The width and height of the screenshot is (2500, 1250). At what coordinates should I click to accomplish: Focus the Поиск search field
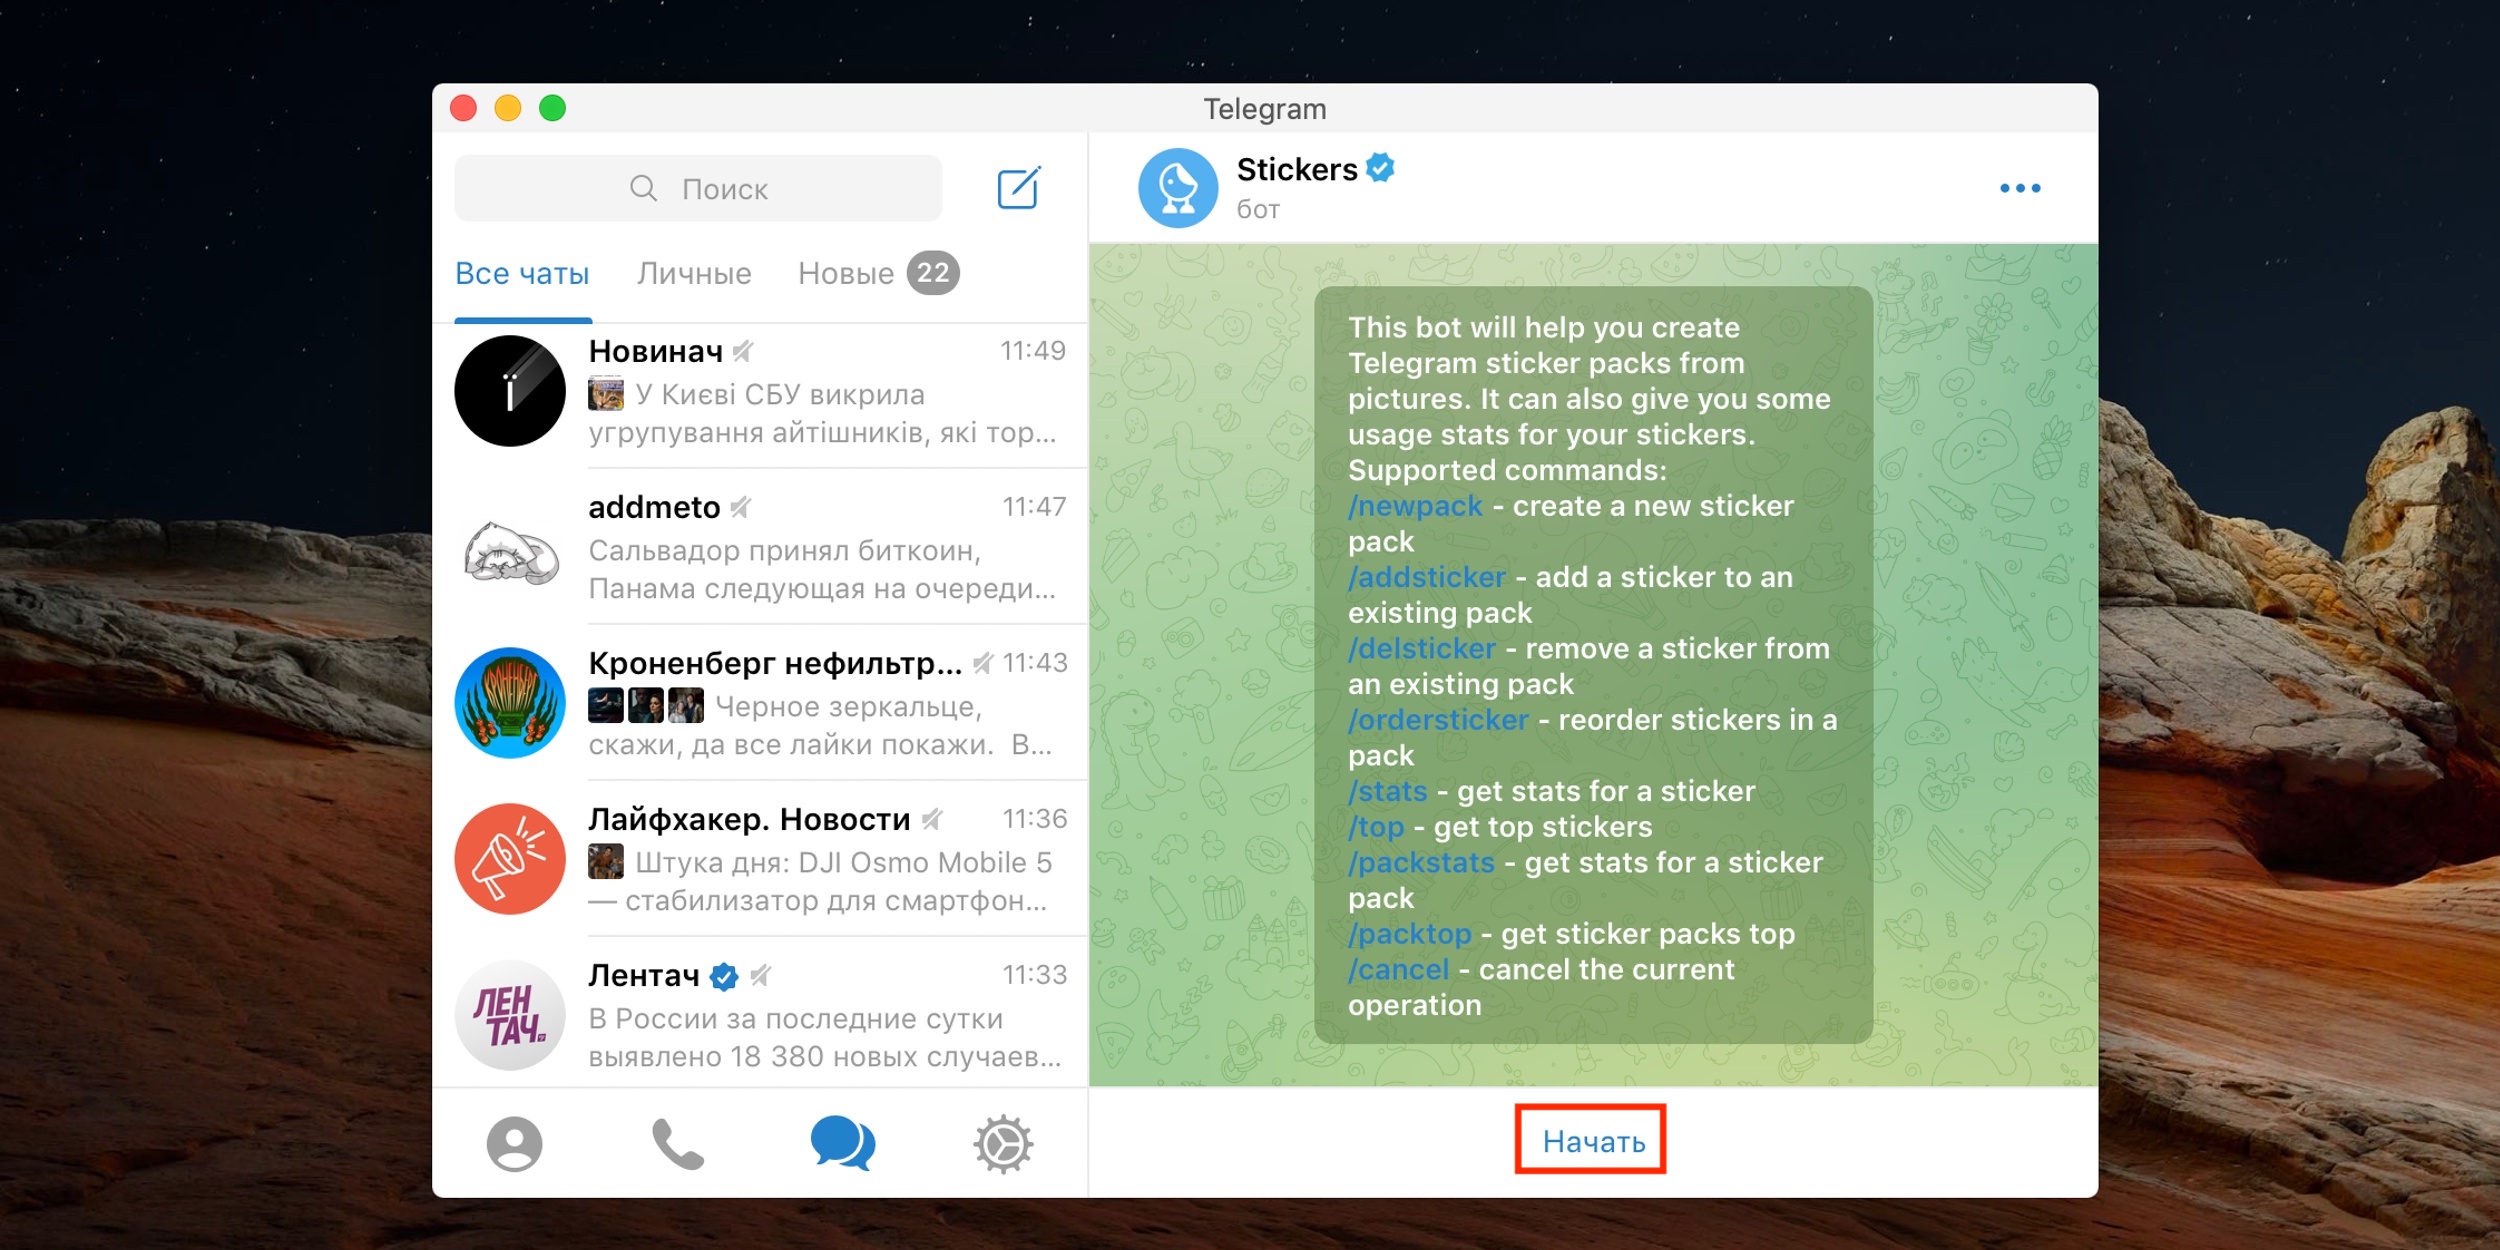[698, 188]
